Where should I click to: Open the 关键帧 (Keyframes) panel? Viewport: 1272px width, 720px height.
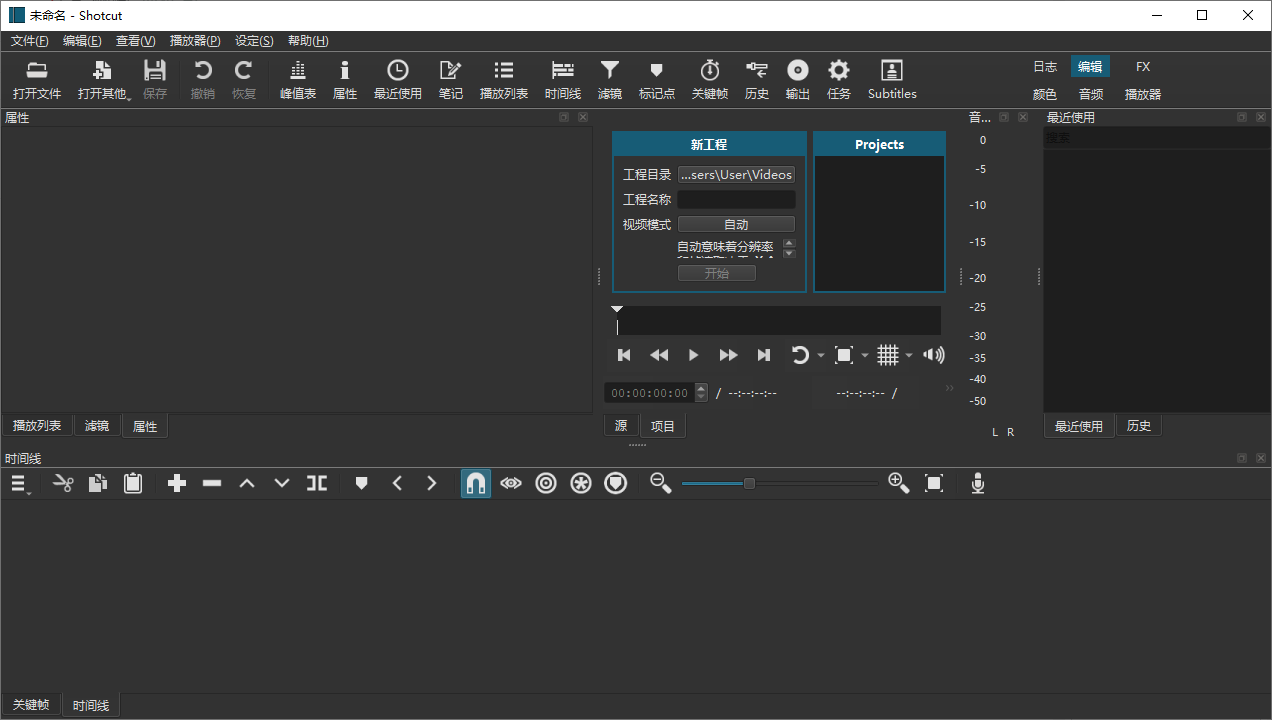tap(709, 78)
